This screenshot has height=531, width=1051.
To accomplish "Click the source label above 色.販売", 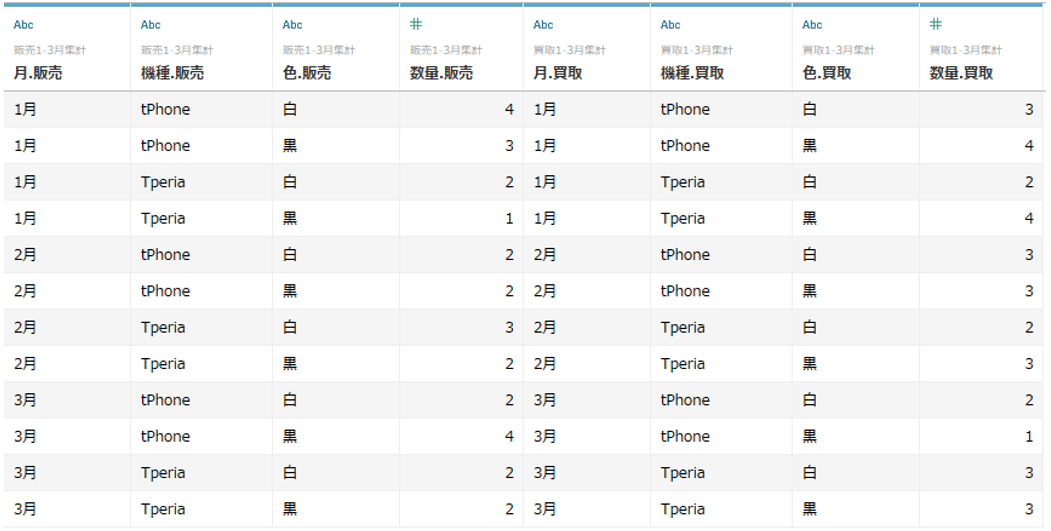I will point(319,50).
